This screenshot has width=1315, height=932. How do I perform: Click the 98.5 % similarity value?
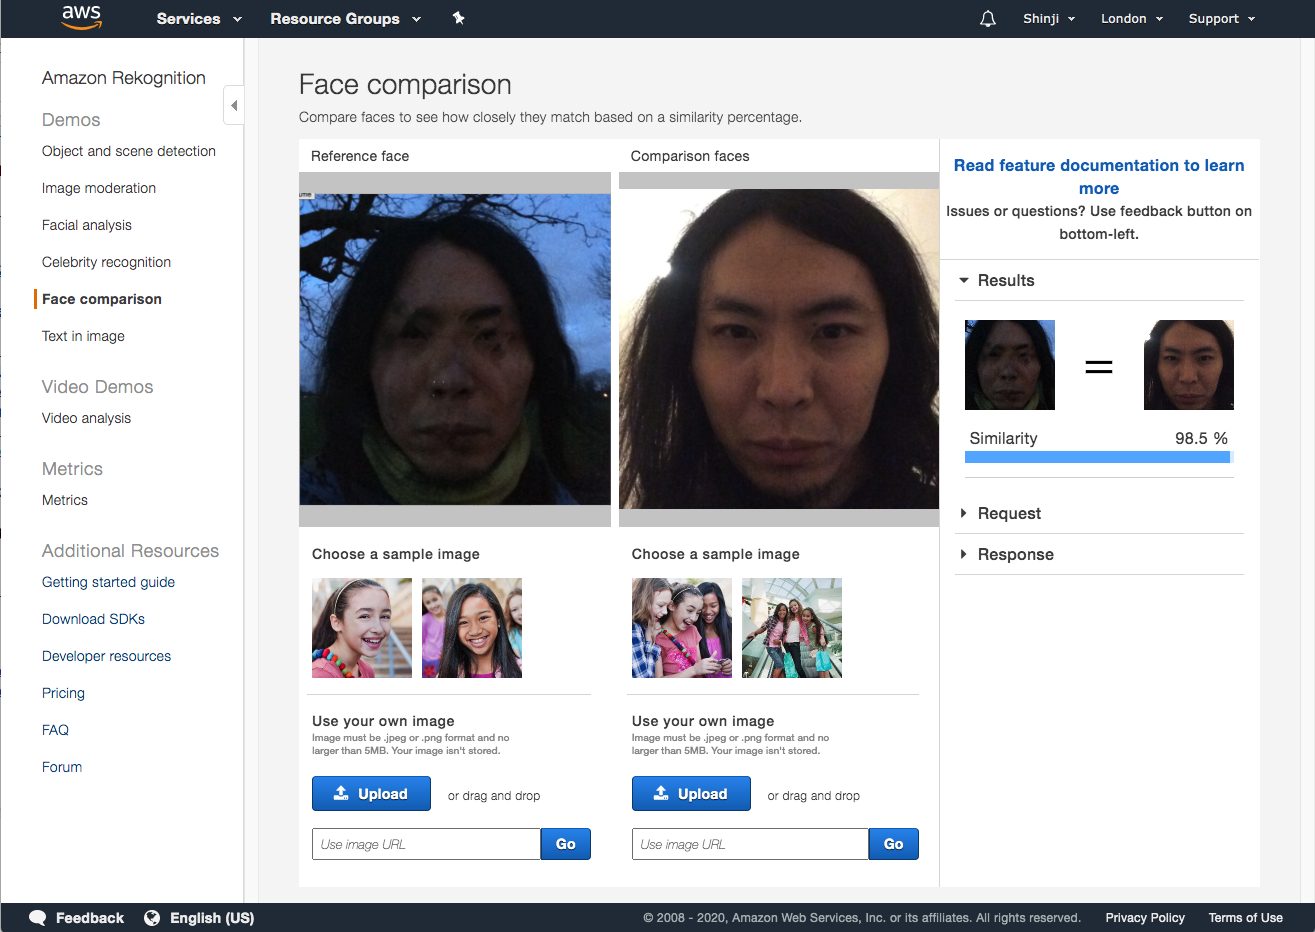coord(1201,438)
